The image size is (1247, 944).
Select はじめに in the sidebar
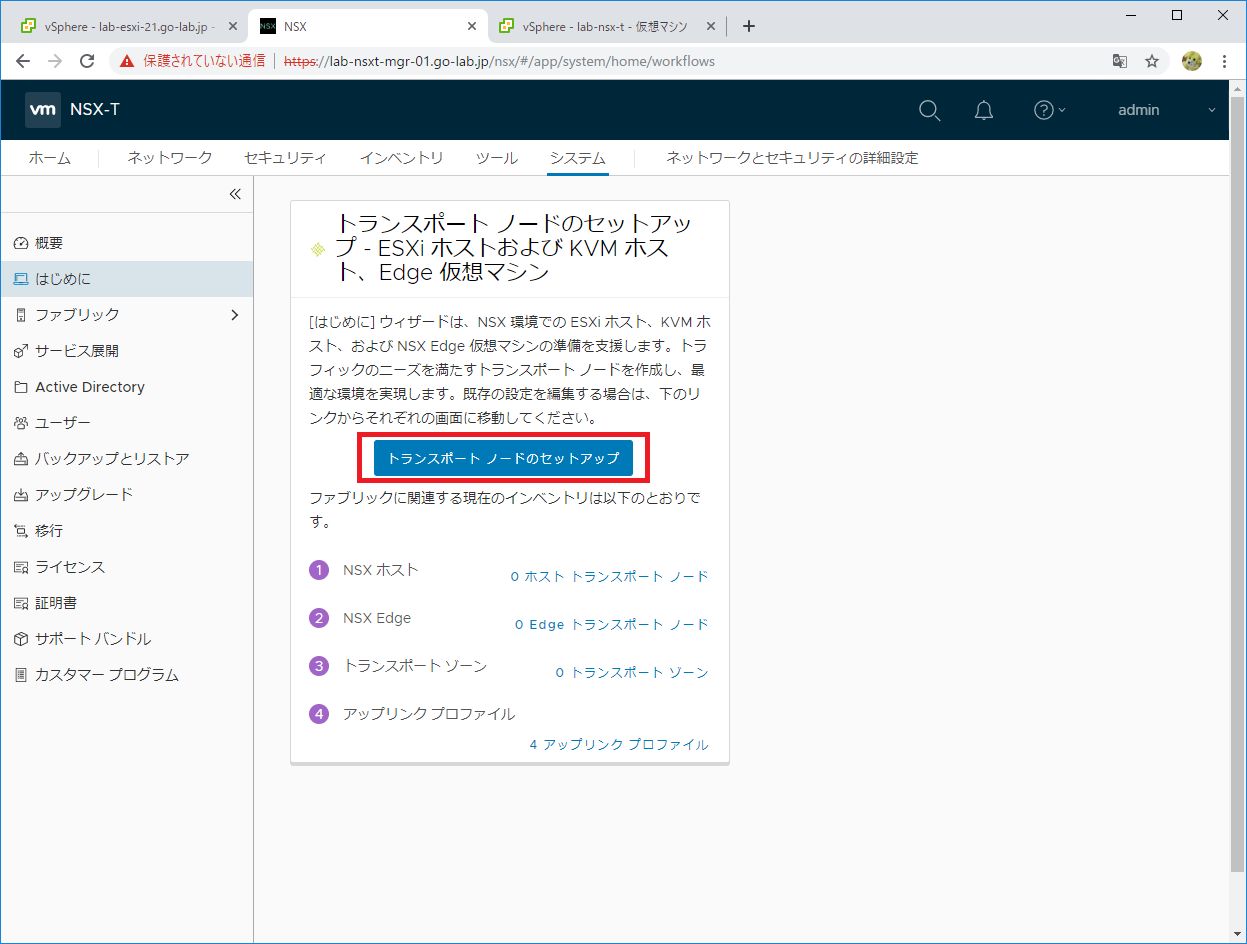(x=126, y=279)
